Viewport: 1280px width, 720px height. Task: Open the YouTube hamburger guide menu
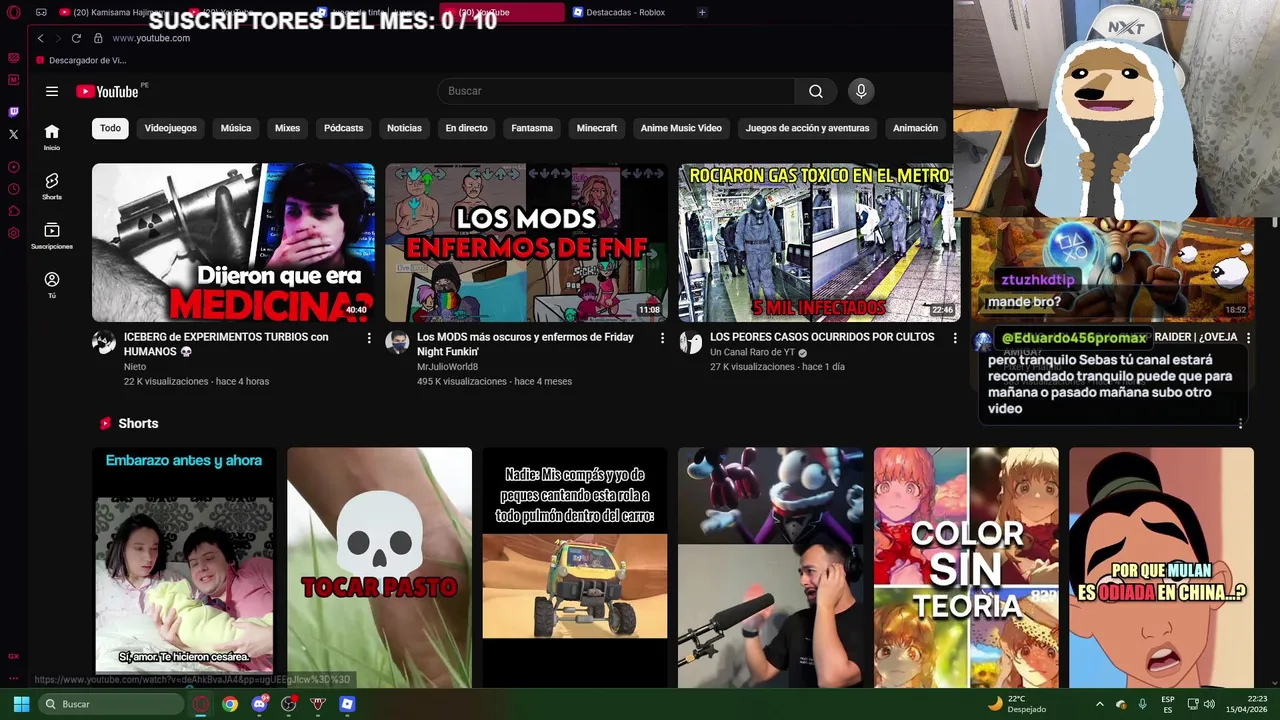(x=52, y=91)
